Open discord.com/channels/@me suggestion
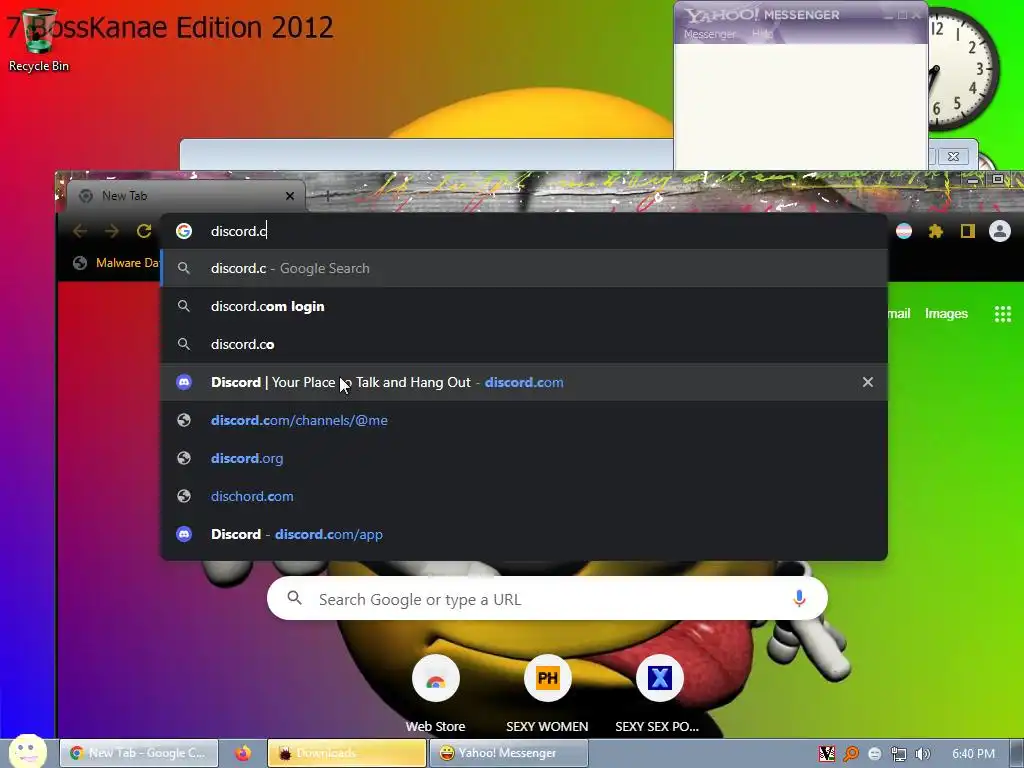 [524, 420]
